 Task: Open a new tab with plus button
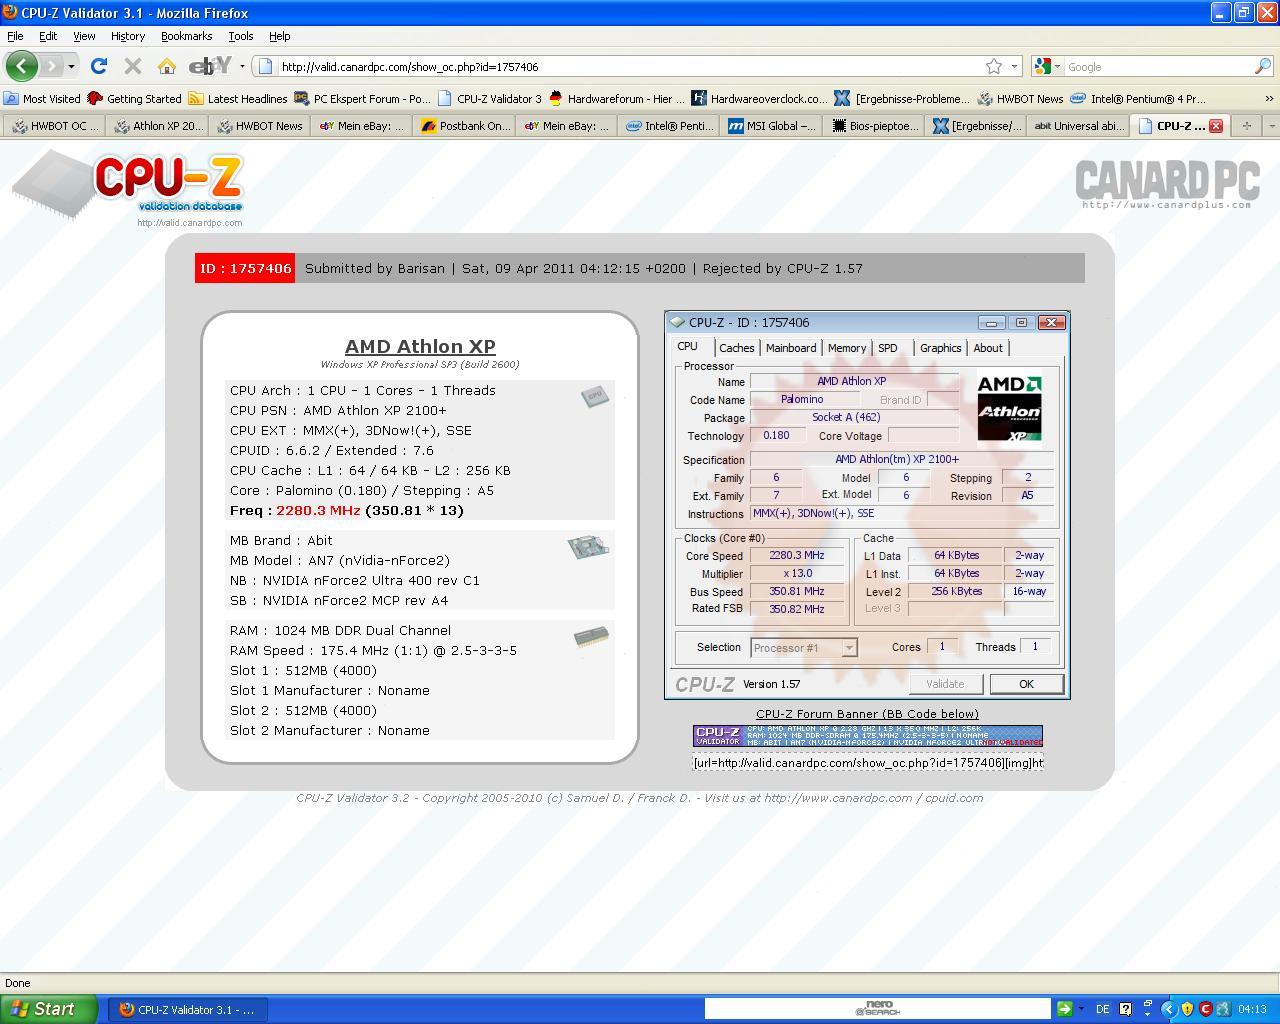1246,126
